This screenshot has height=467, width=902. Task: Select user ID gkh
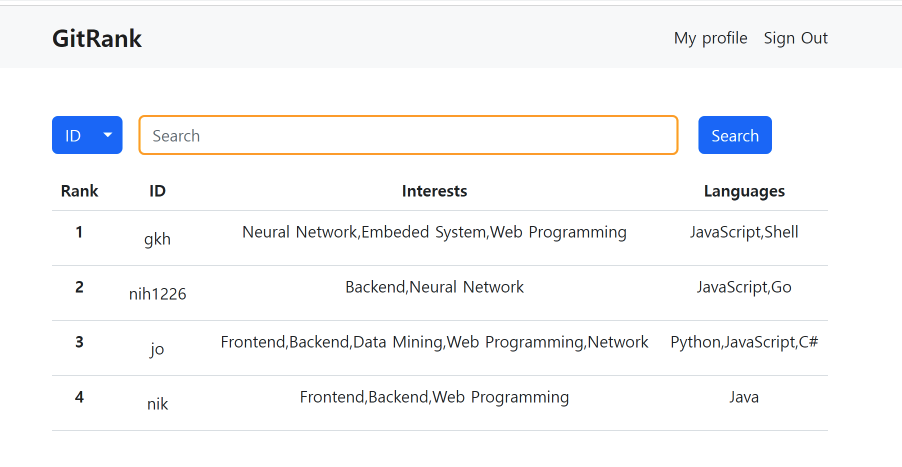(x=157, y=239)
